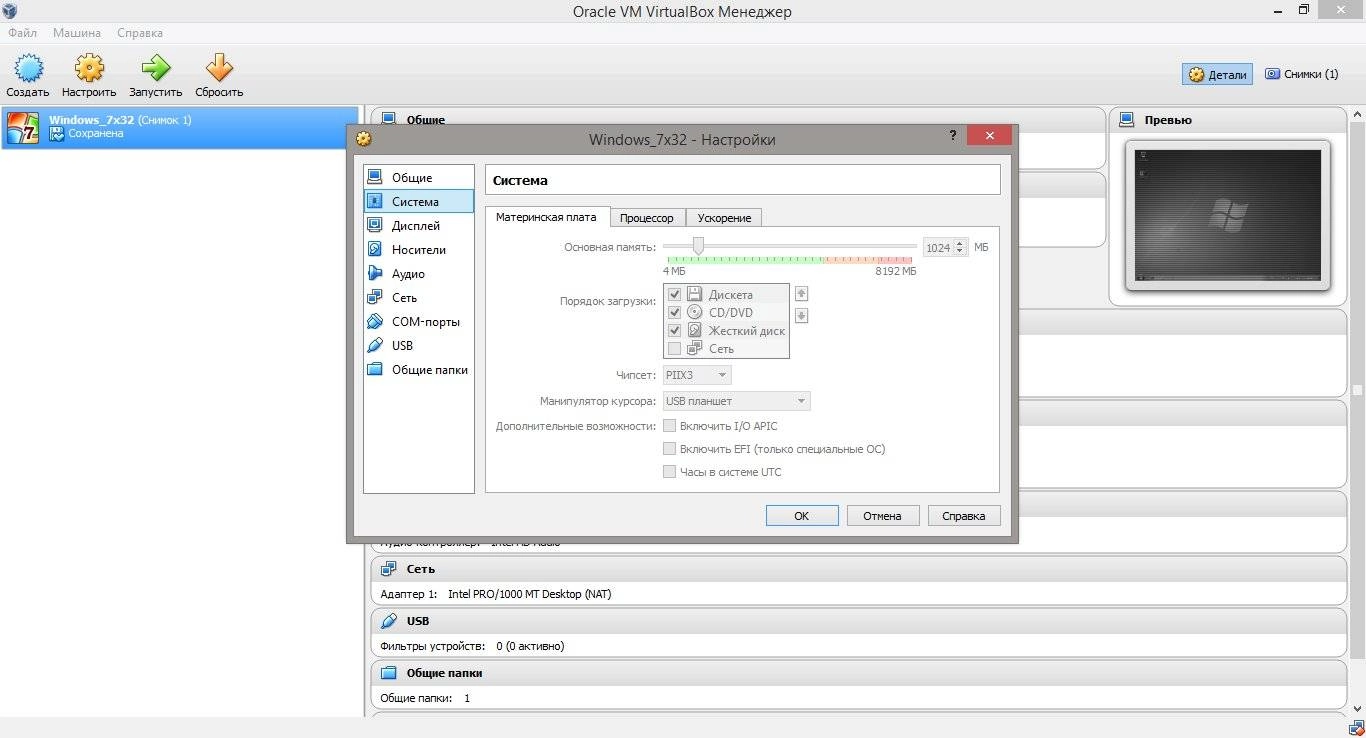Open Дисплей settings category
Viewport: 1366px width, 738px height.
[419, 225]
